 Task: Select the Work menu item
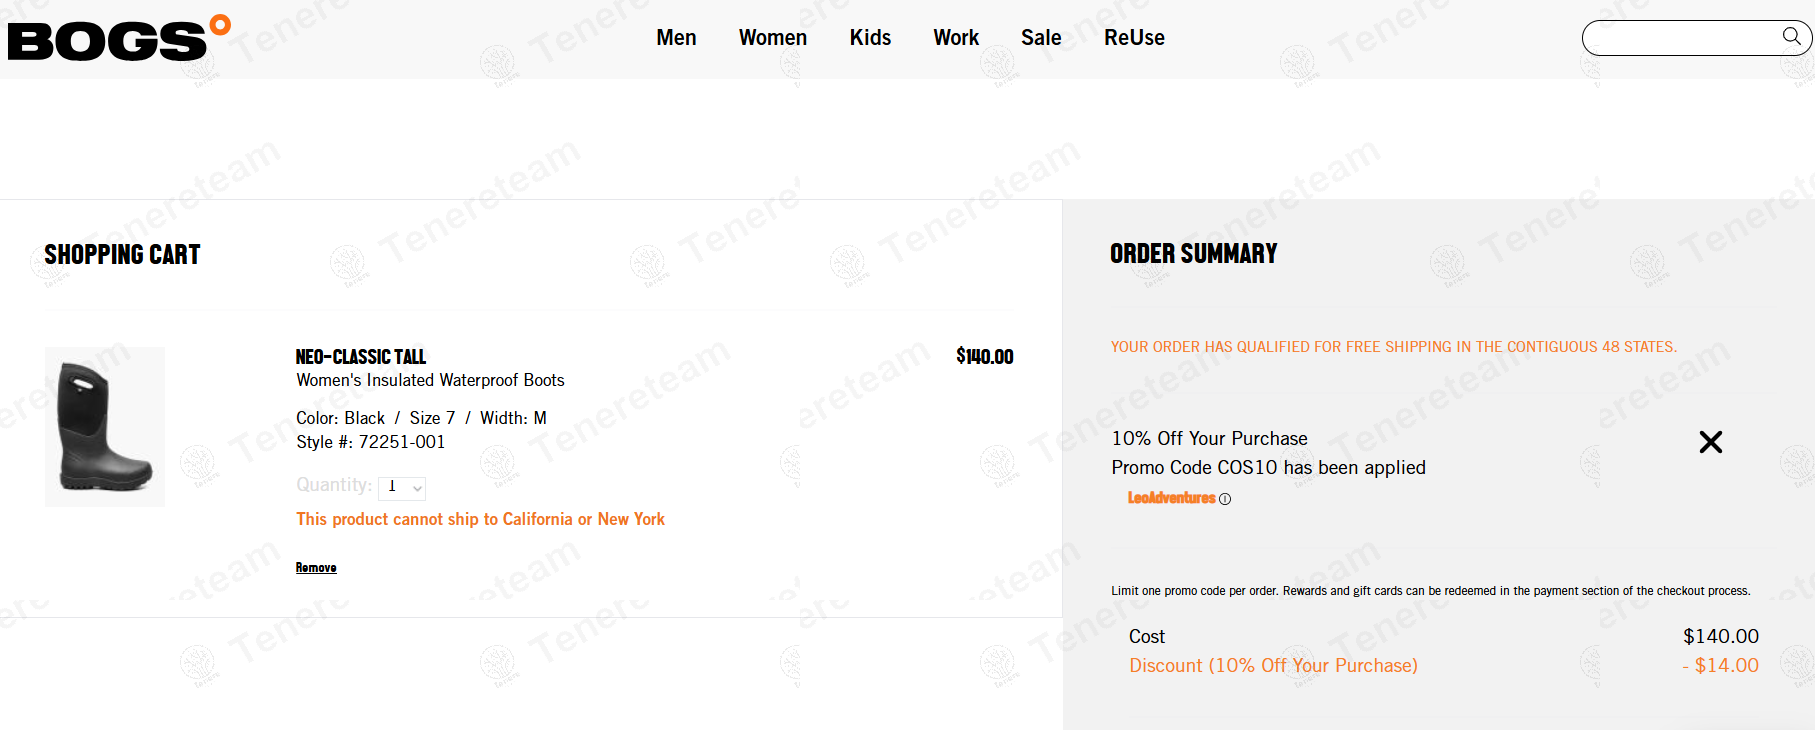point(956,38)
